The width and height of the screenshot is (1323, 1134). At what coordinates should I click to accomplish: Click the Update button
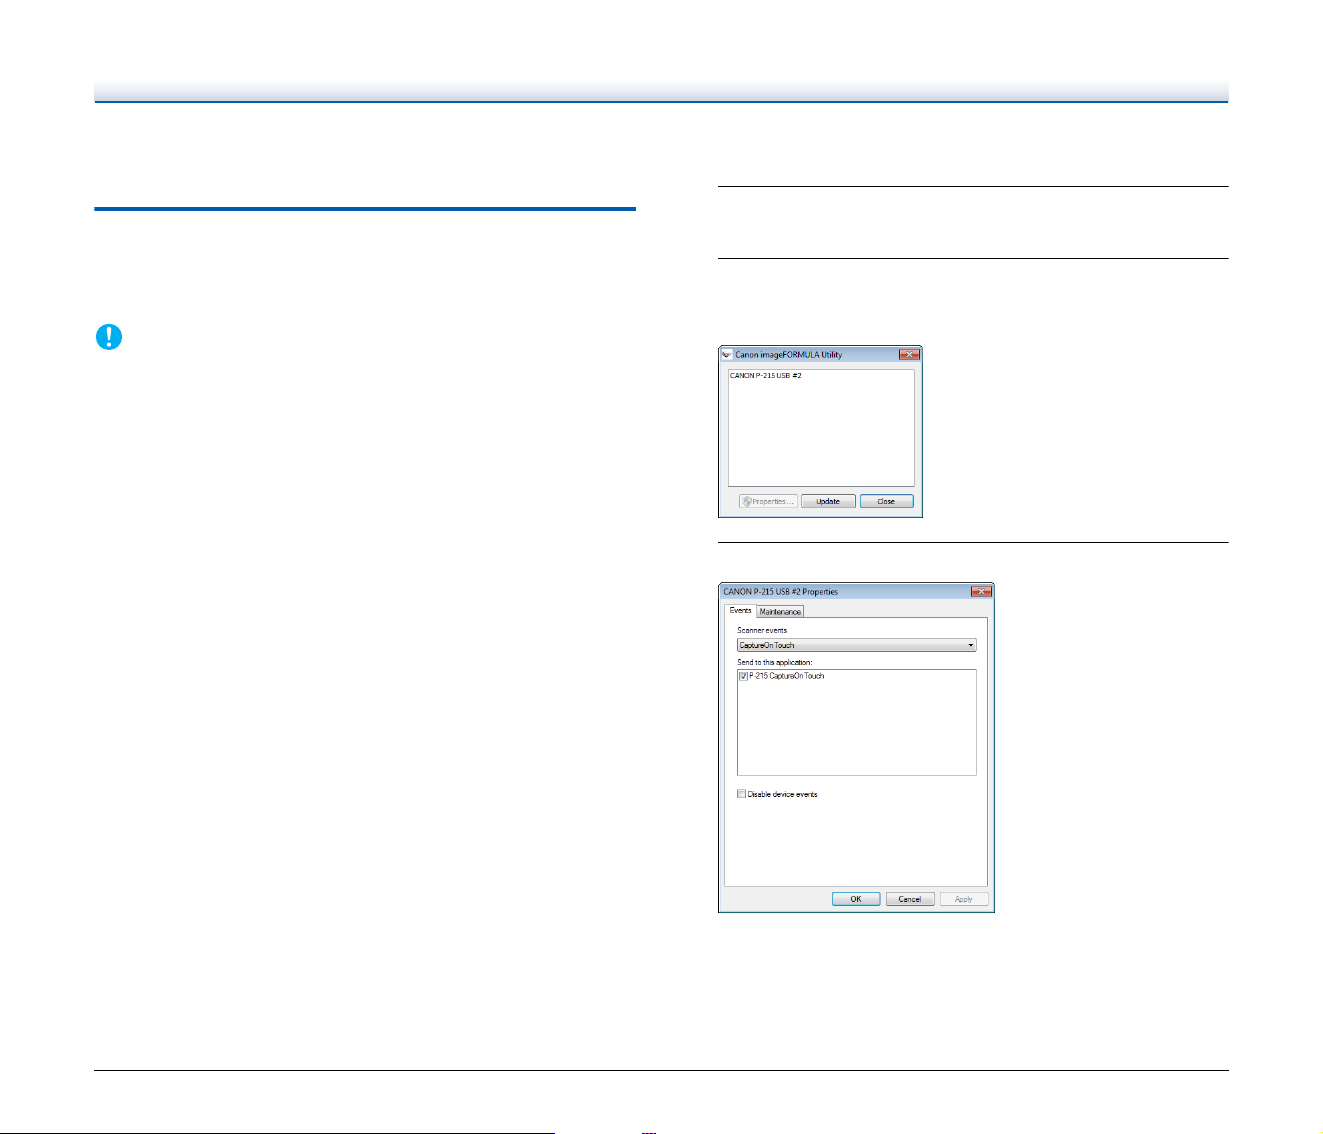(828, 501)
